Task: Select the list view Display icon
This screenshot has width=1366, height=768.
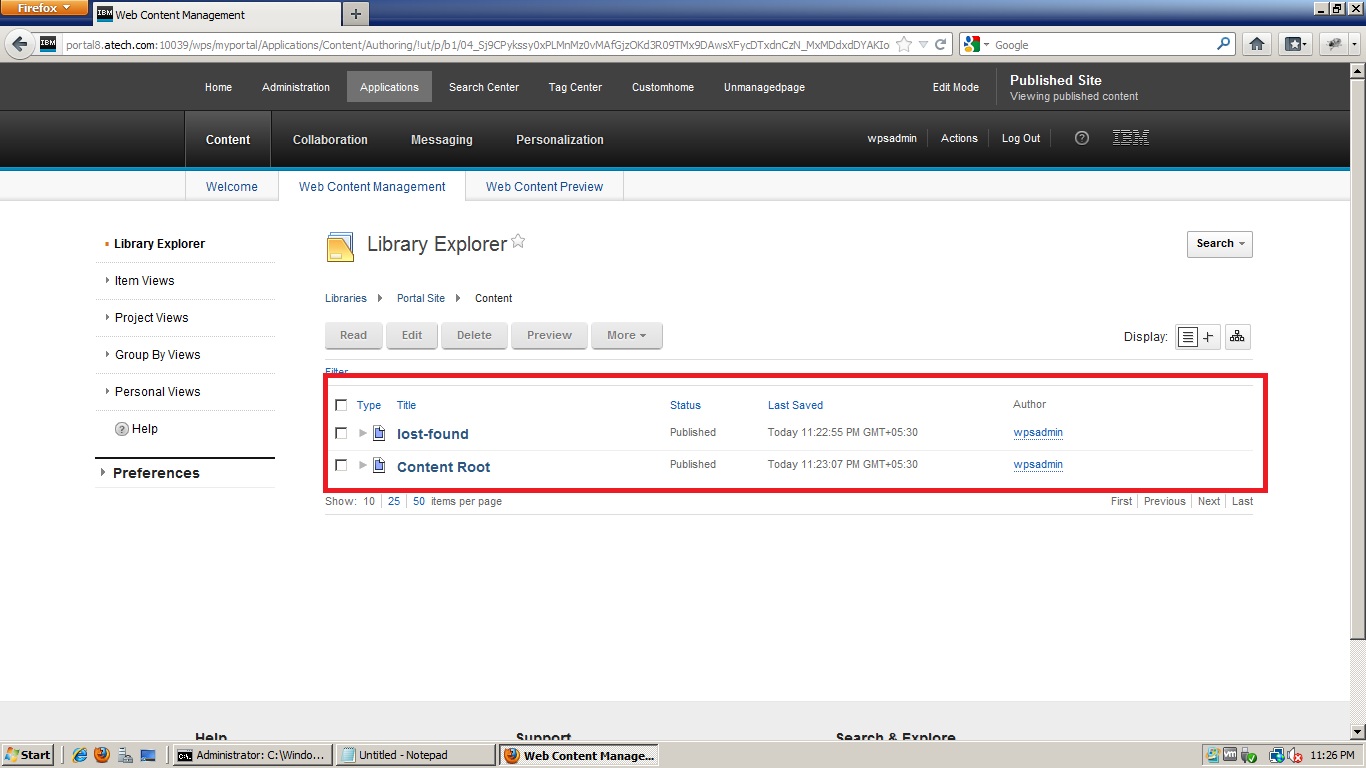Action: 1187,337
